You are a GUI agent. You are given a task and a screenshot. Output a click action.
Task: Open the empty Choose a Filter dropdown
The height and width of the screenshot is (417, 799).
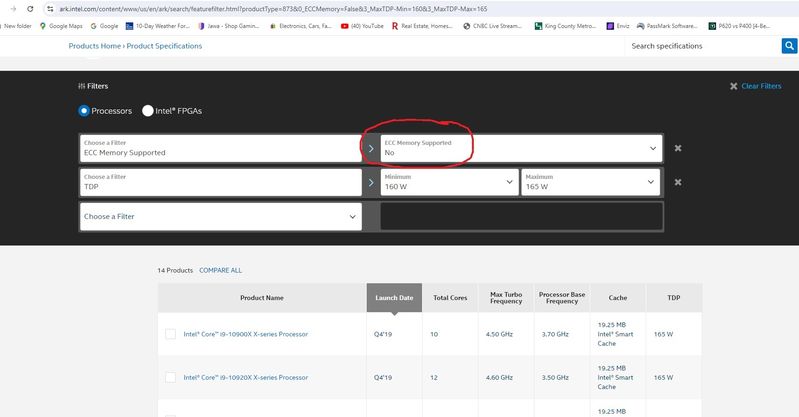pos(221,217)
